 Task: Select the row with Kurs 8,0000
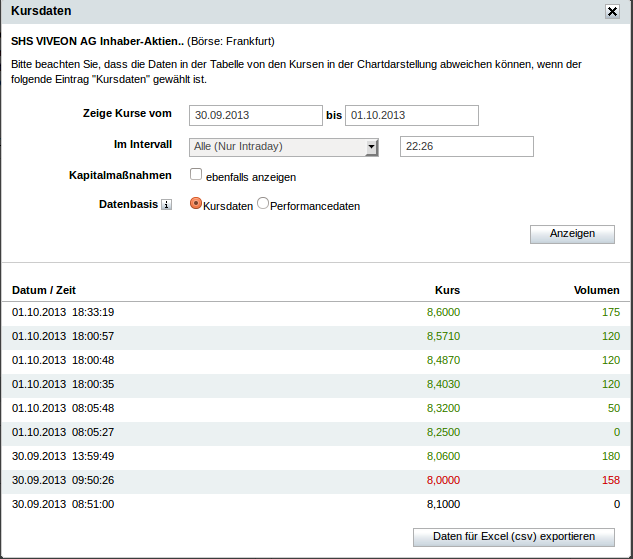[316, 480]
